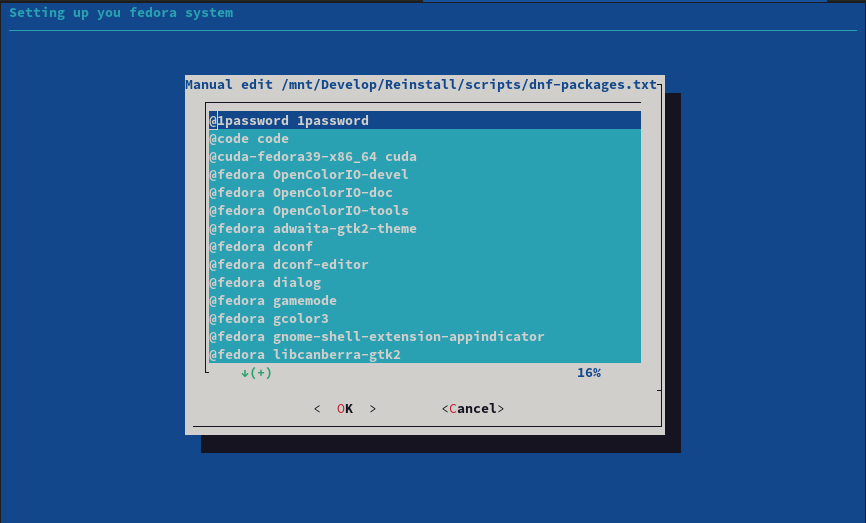Screen dimensions: 866x523
Task: Select the '@fedora dconf-editor' line
Action: (425, 265)
